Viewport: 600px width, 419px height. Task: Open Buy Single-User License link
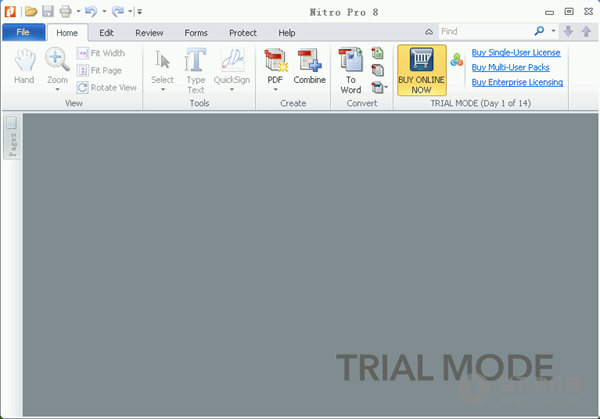[x=516, y=53]
